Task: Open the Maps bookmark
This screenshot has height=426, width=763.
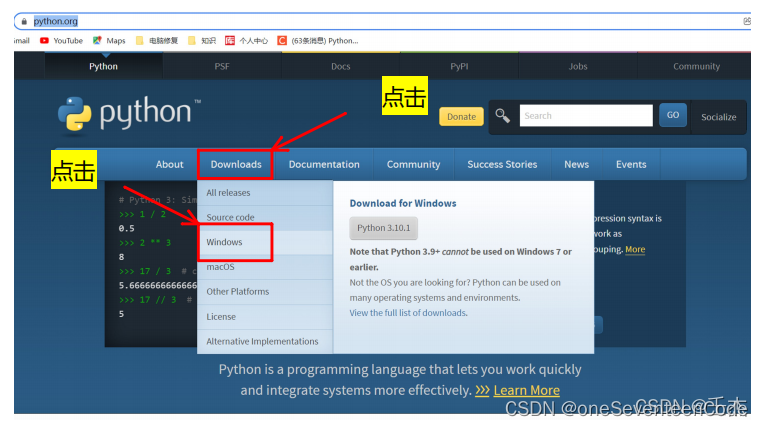Action: pos(109,40)
